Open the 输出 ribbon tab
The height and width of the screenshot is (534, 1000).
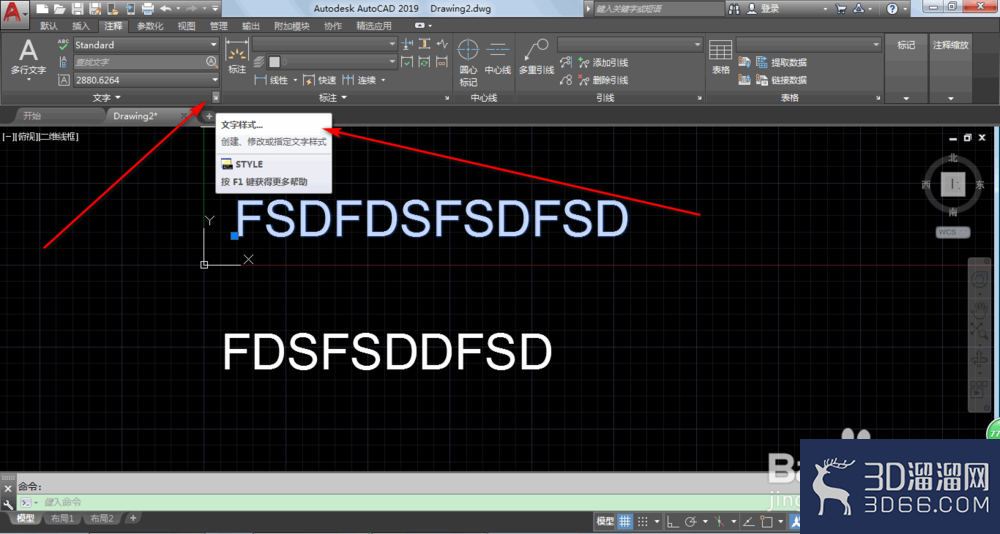coord(251,26)
